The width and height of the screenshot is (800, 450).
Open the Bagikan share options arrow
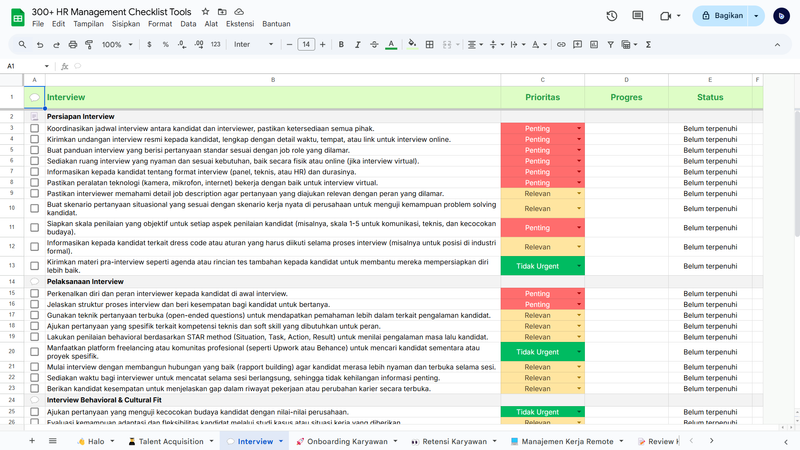tap(756, 16)
